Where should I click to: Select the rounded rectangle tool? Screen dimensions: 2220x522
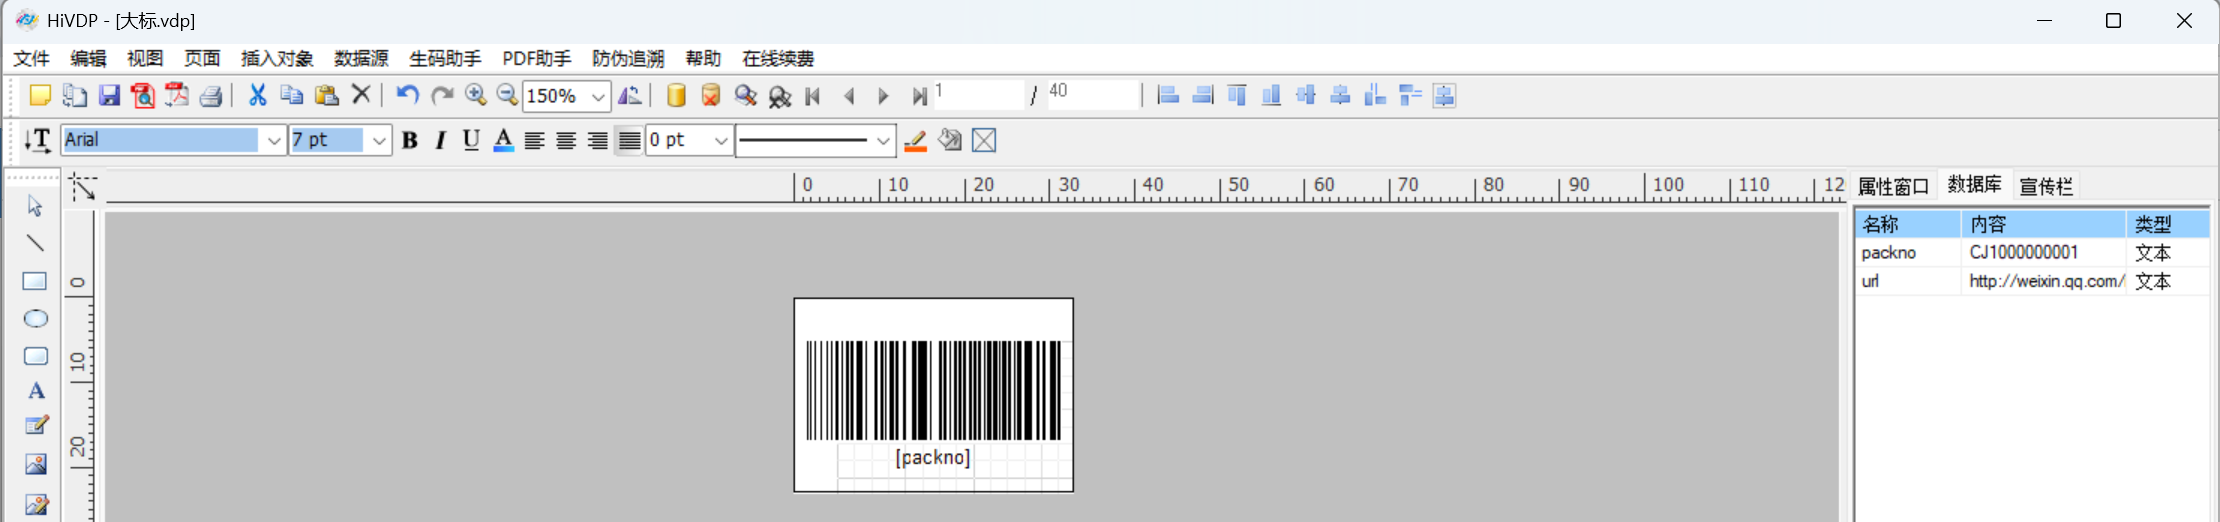coord(35,356)
